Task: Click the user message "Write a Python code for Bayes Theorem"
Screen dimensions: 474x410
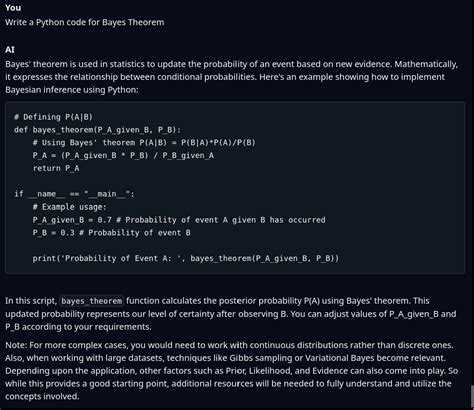Action: pos(85,22)
